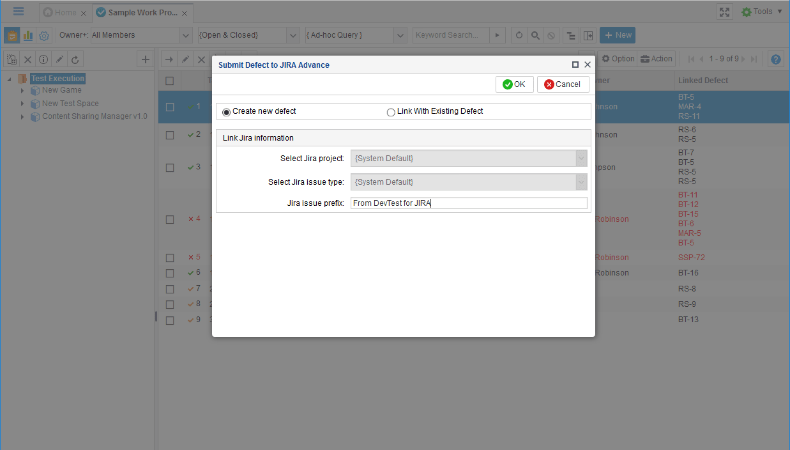Image resolution: width=790 pixels, height=450 pixels.
Task: Click the blue gear settings icon
Action: coord(44,35)
